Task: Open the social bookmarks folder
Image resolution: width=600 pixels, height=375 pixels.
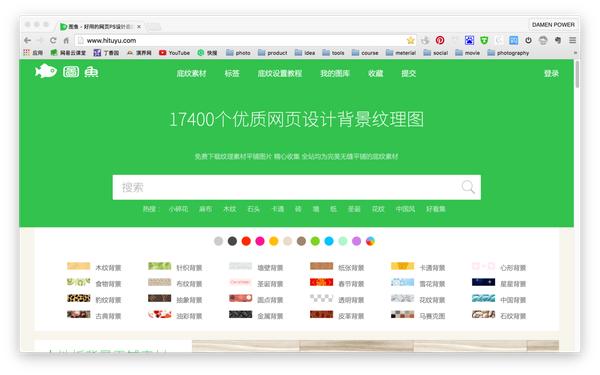Action: pyautogui.click(x=435, y=53)
